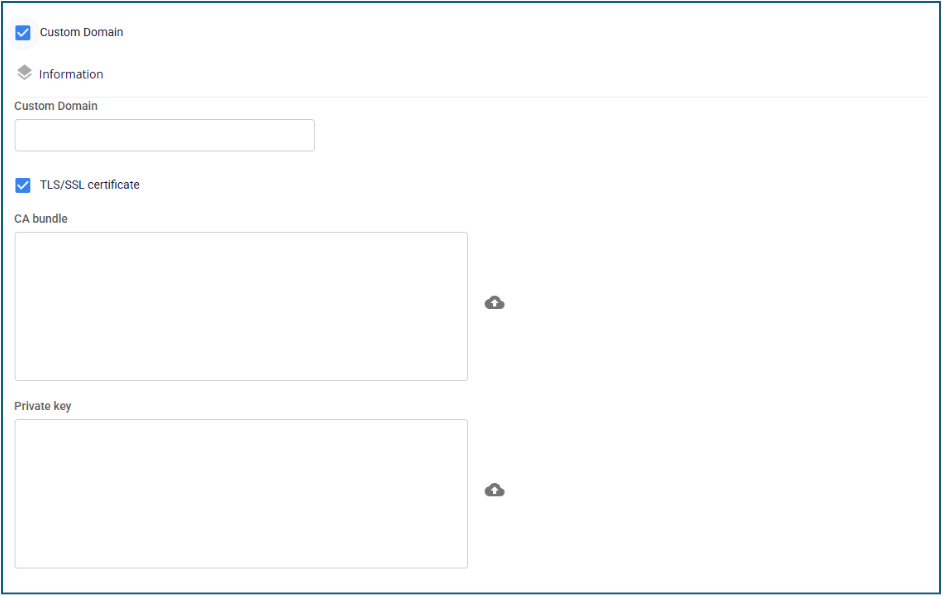
Task: Uncheck the Custom Domain checkbox
Action: coord(23,33)
